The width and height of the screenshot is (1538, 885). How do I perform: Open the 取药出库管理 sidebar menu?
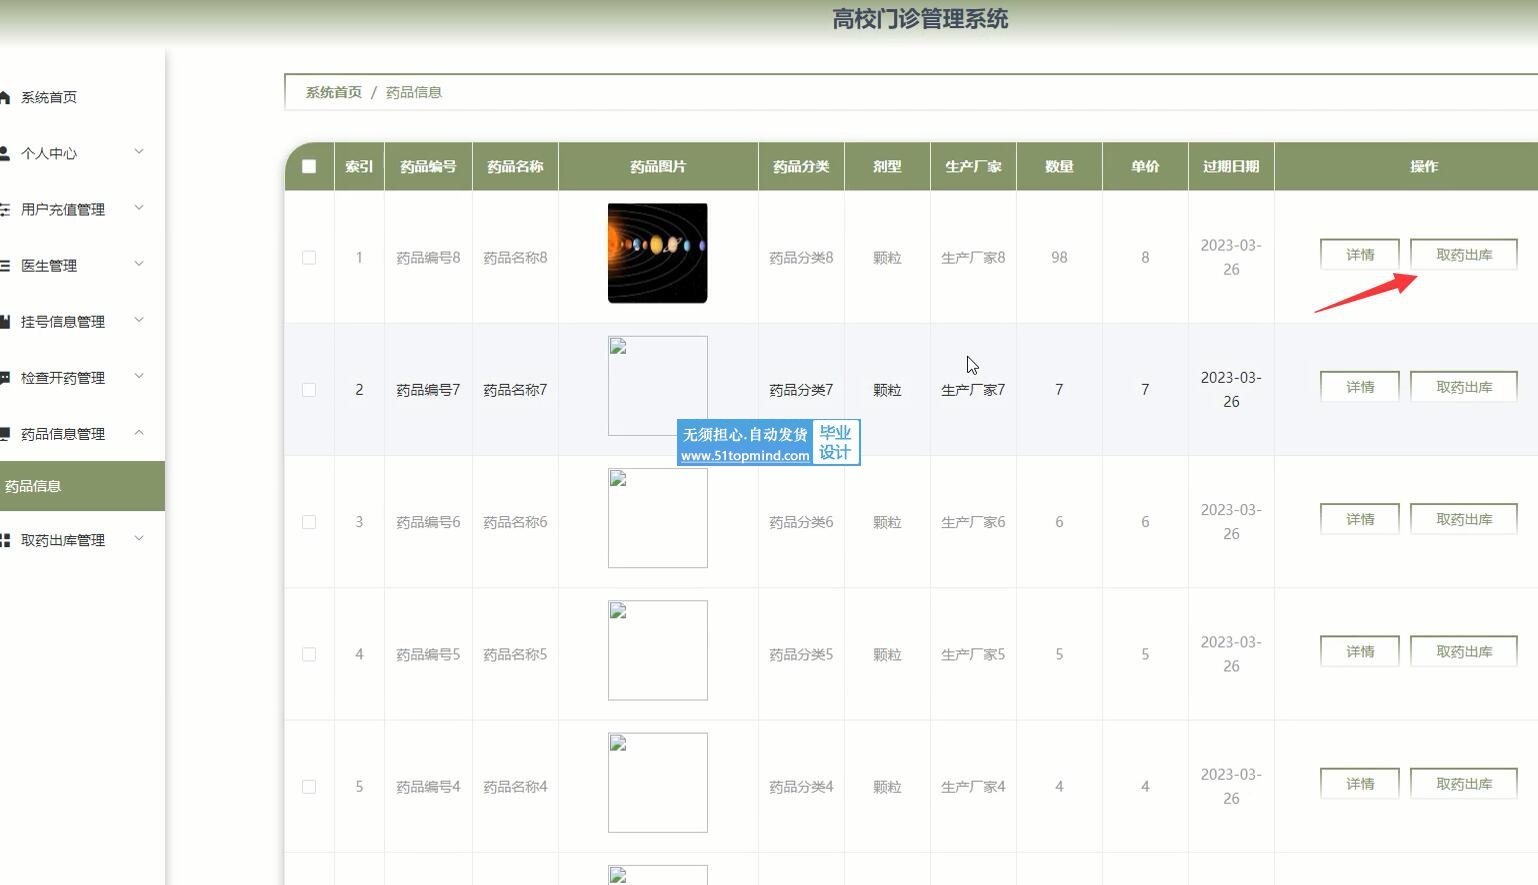pos(63,540)
